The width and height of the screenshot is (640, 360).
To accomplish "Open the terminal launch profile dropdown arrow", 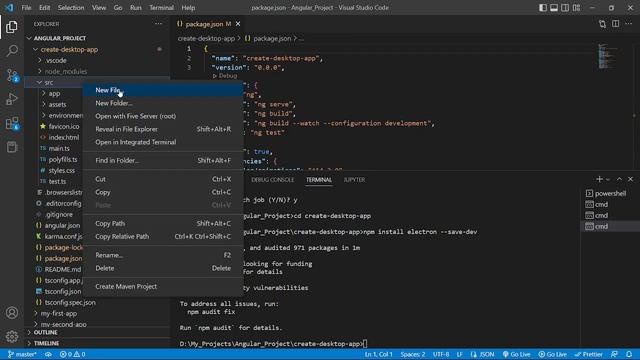I will point(608,180).
